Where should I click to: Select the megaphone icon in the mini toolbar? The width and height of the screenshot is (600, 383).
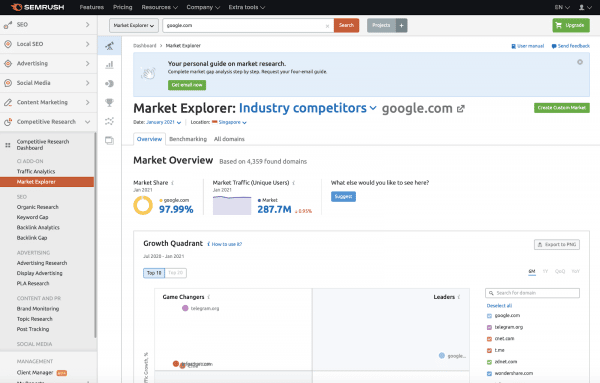tap(109, 83)
